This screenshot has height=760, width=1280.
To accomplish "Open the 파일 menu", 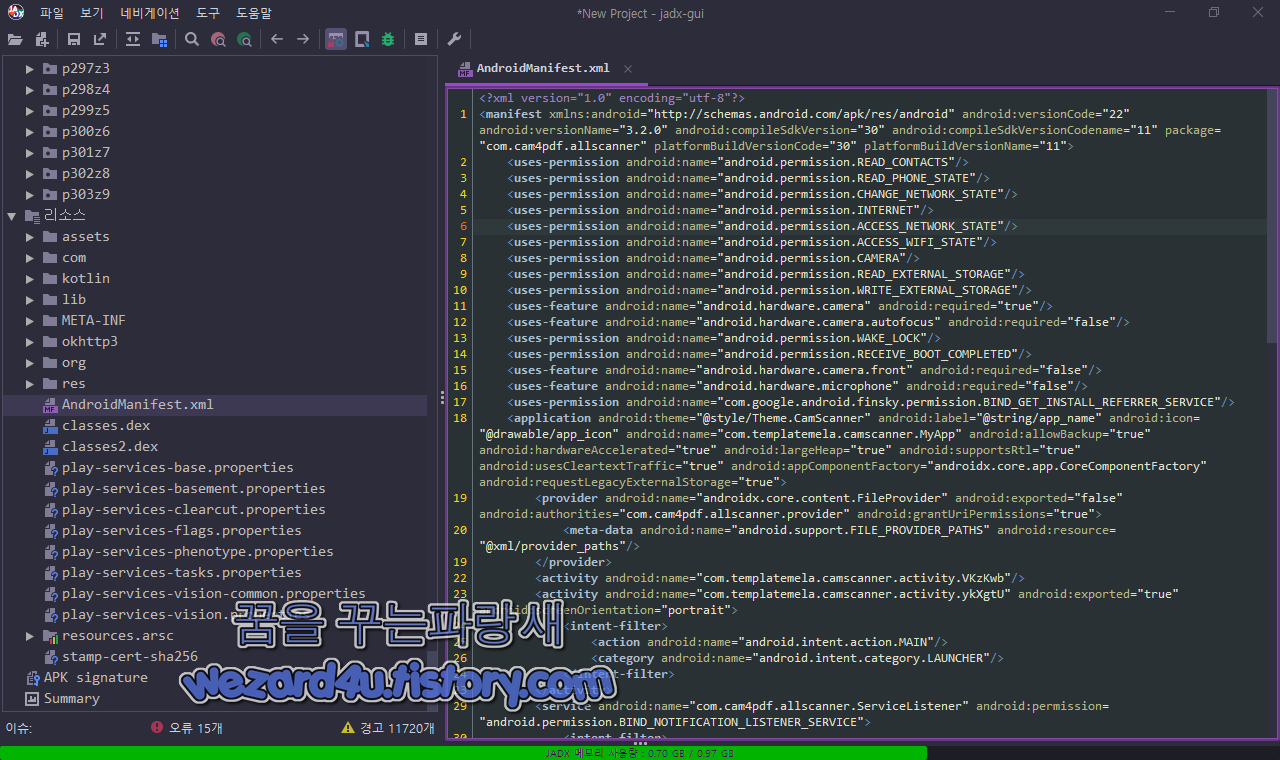I will coord(52,13).
